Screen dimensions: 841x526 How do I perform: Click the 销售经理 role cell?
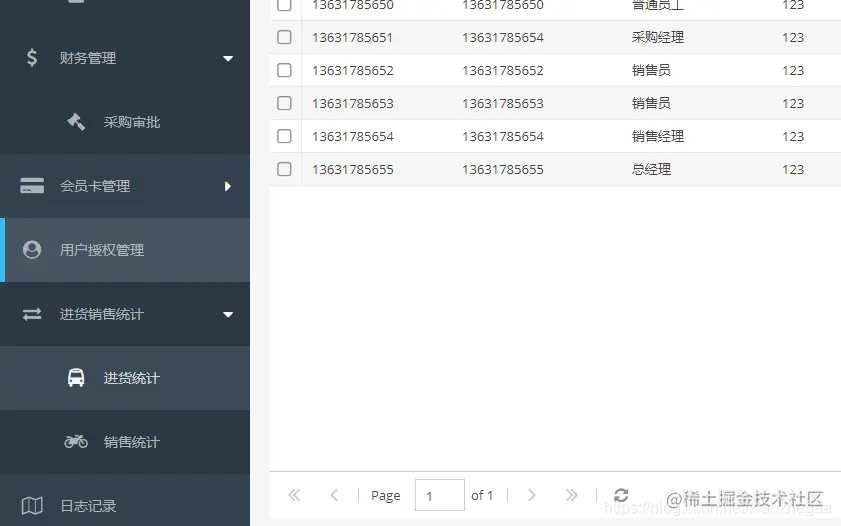(658, 136)
